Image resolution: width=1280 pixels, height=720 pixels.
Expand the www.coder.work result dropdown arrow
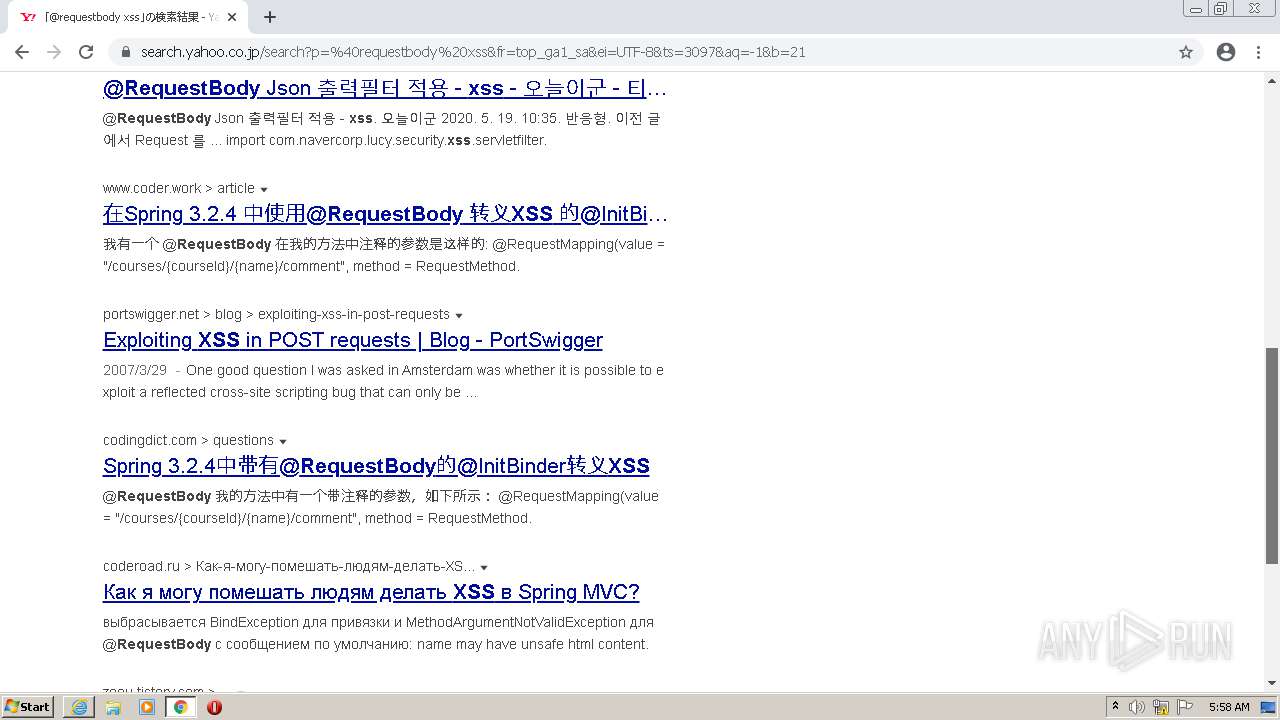point(264,189)
